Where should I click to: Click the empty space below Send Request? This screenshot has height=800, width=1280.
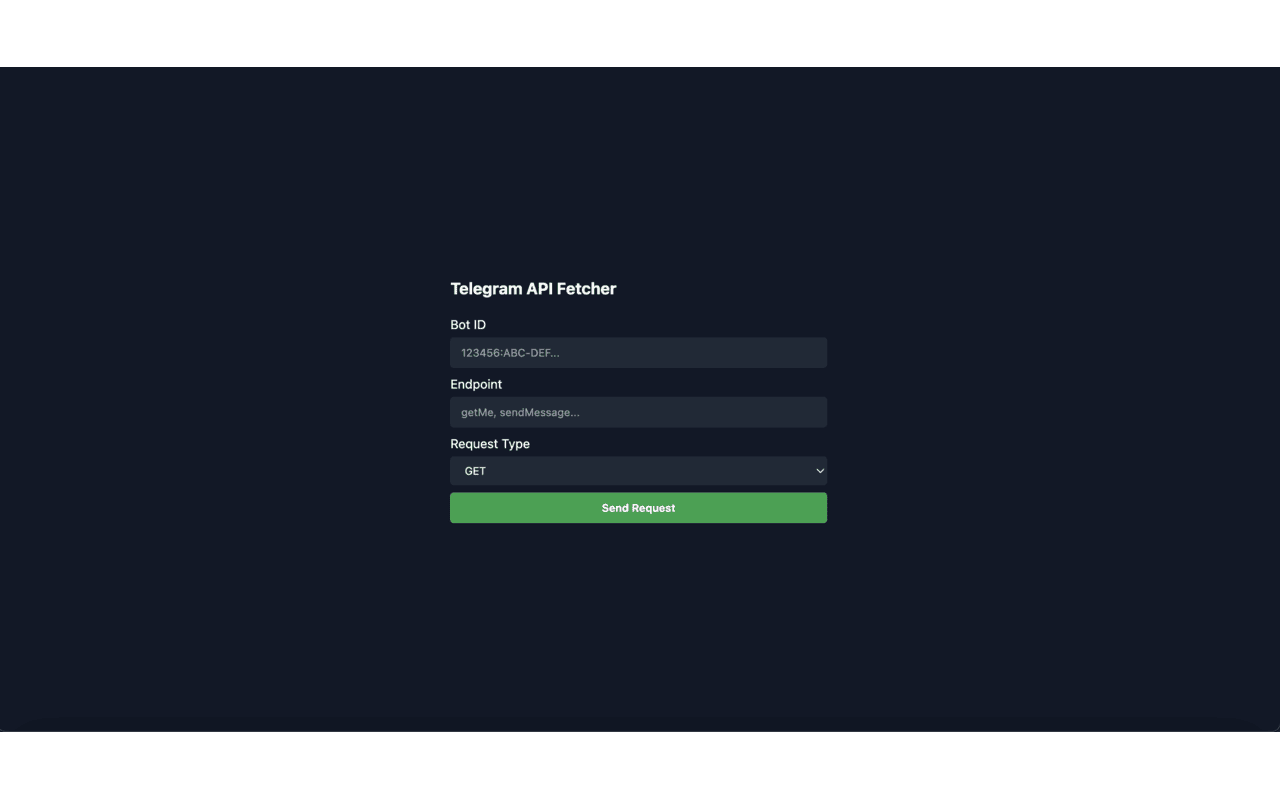(x=638, y=620)
